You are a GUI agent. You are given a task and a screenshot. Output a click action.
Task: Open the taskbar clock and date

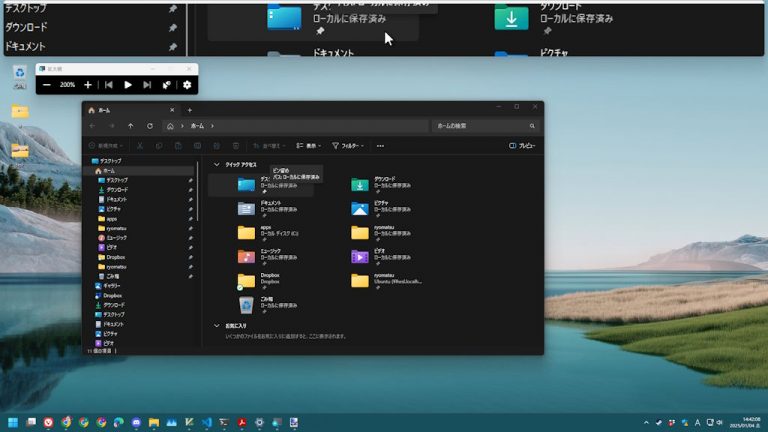coord(745,423)
